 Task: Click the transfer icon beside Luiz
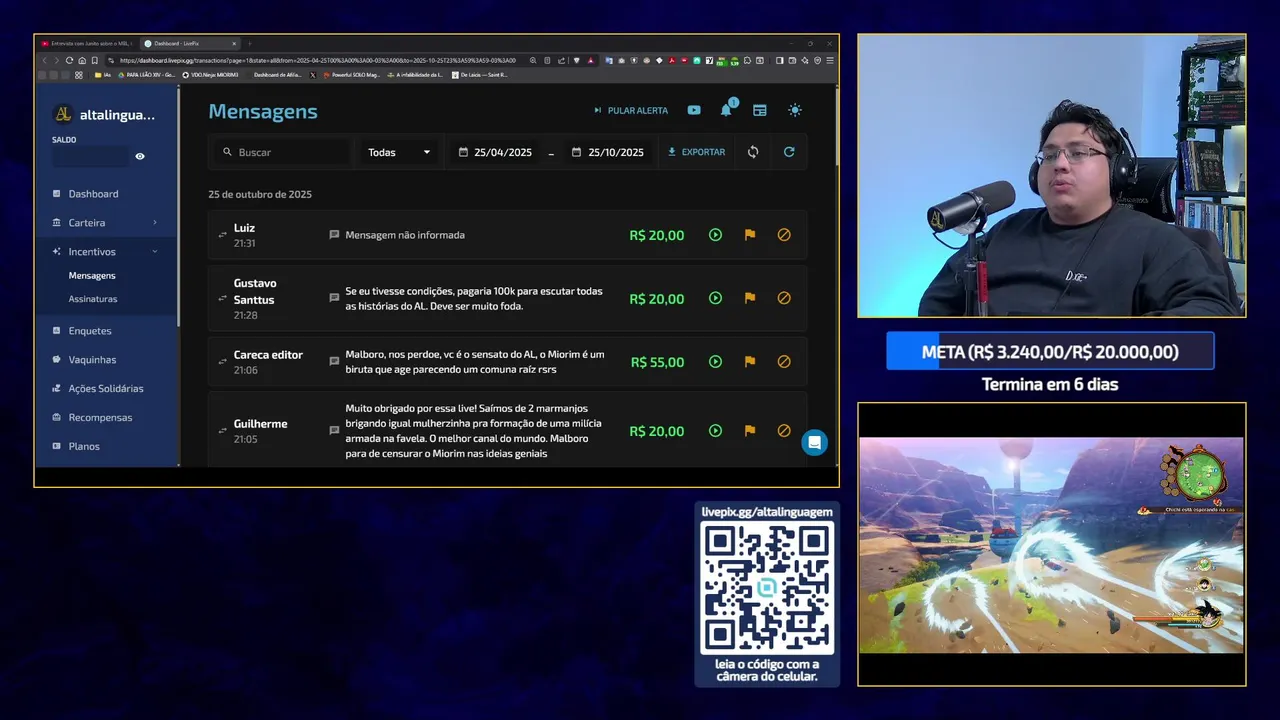(x=222, y=235)
